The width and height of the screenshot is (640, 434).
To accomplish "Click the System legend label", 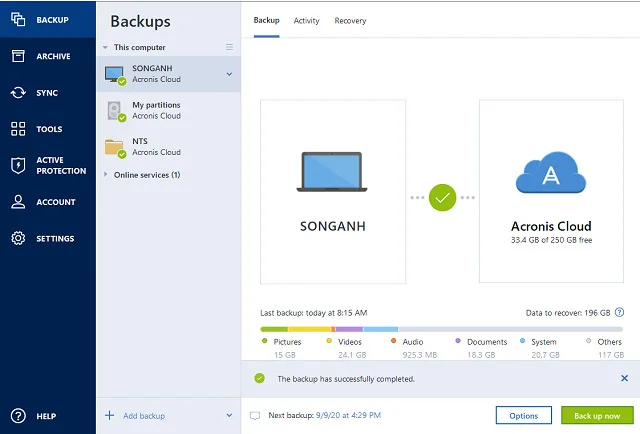I will coord(544,342).
